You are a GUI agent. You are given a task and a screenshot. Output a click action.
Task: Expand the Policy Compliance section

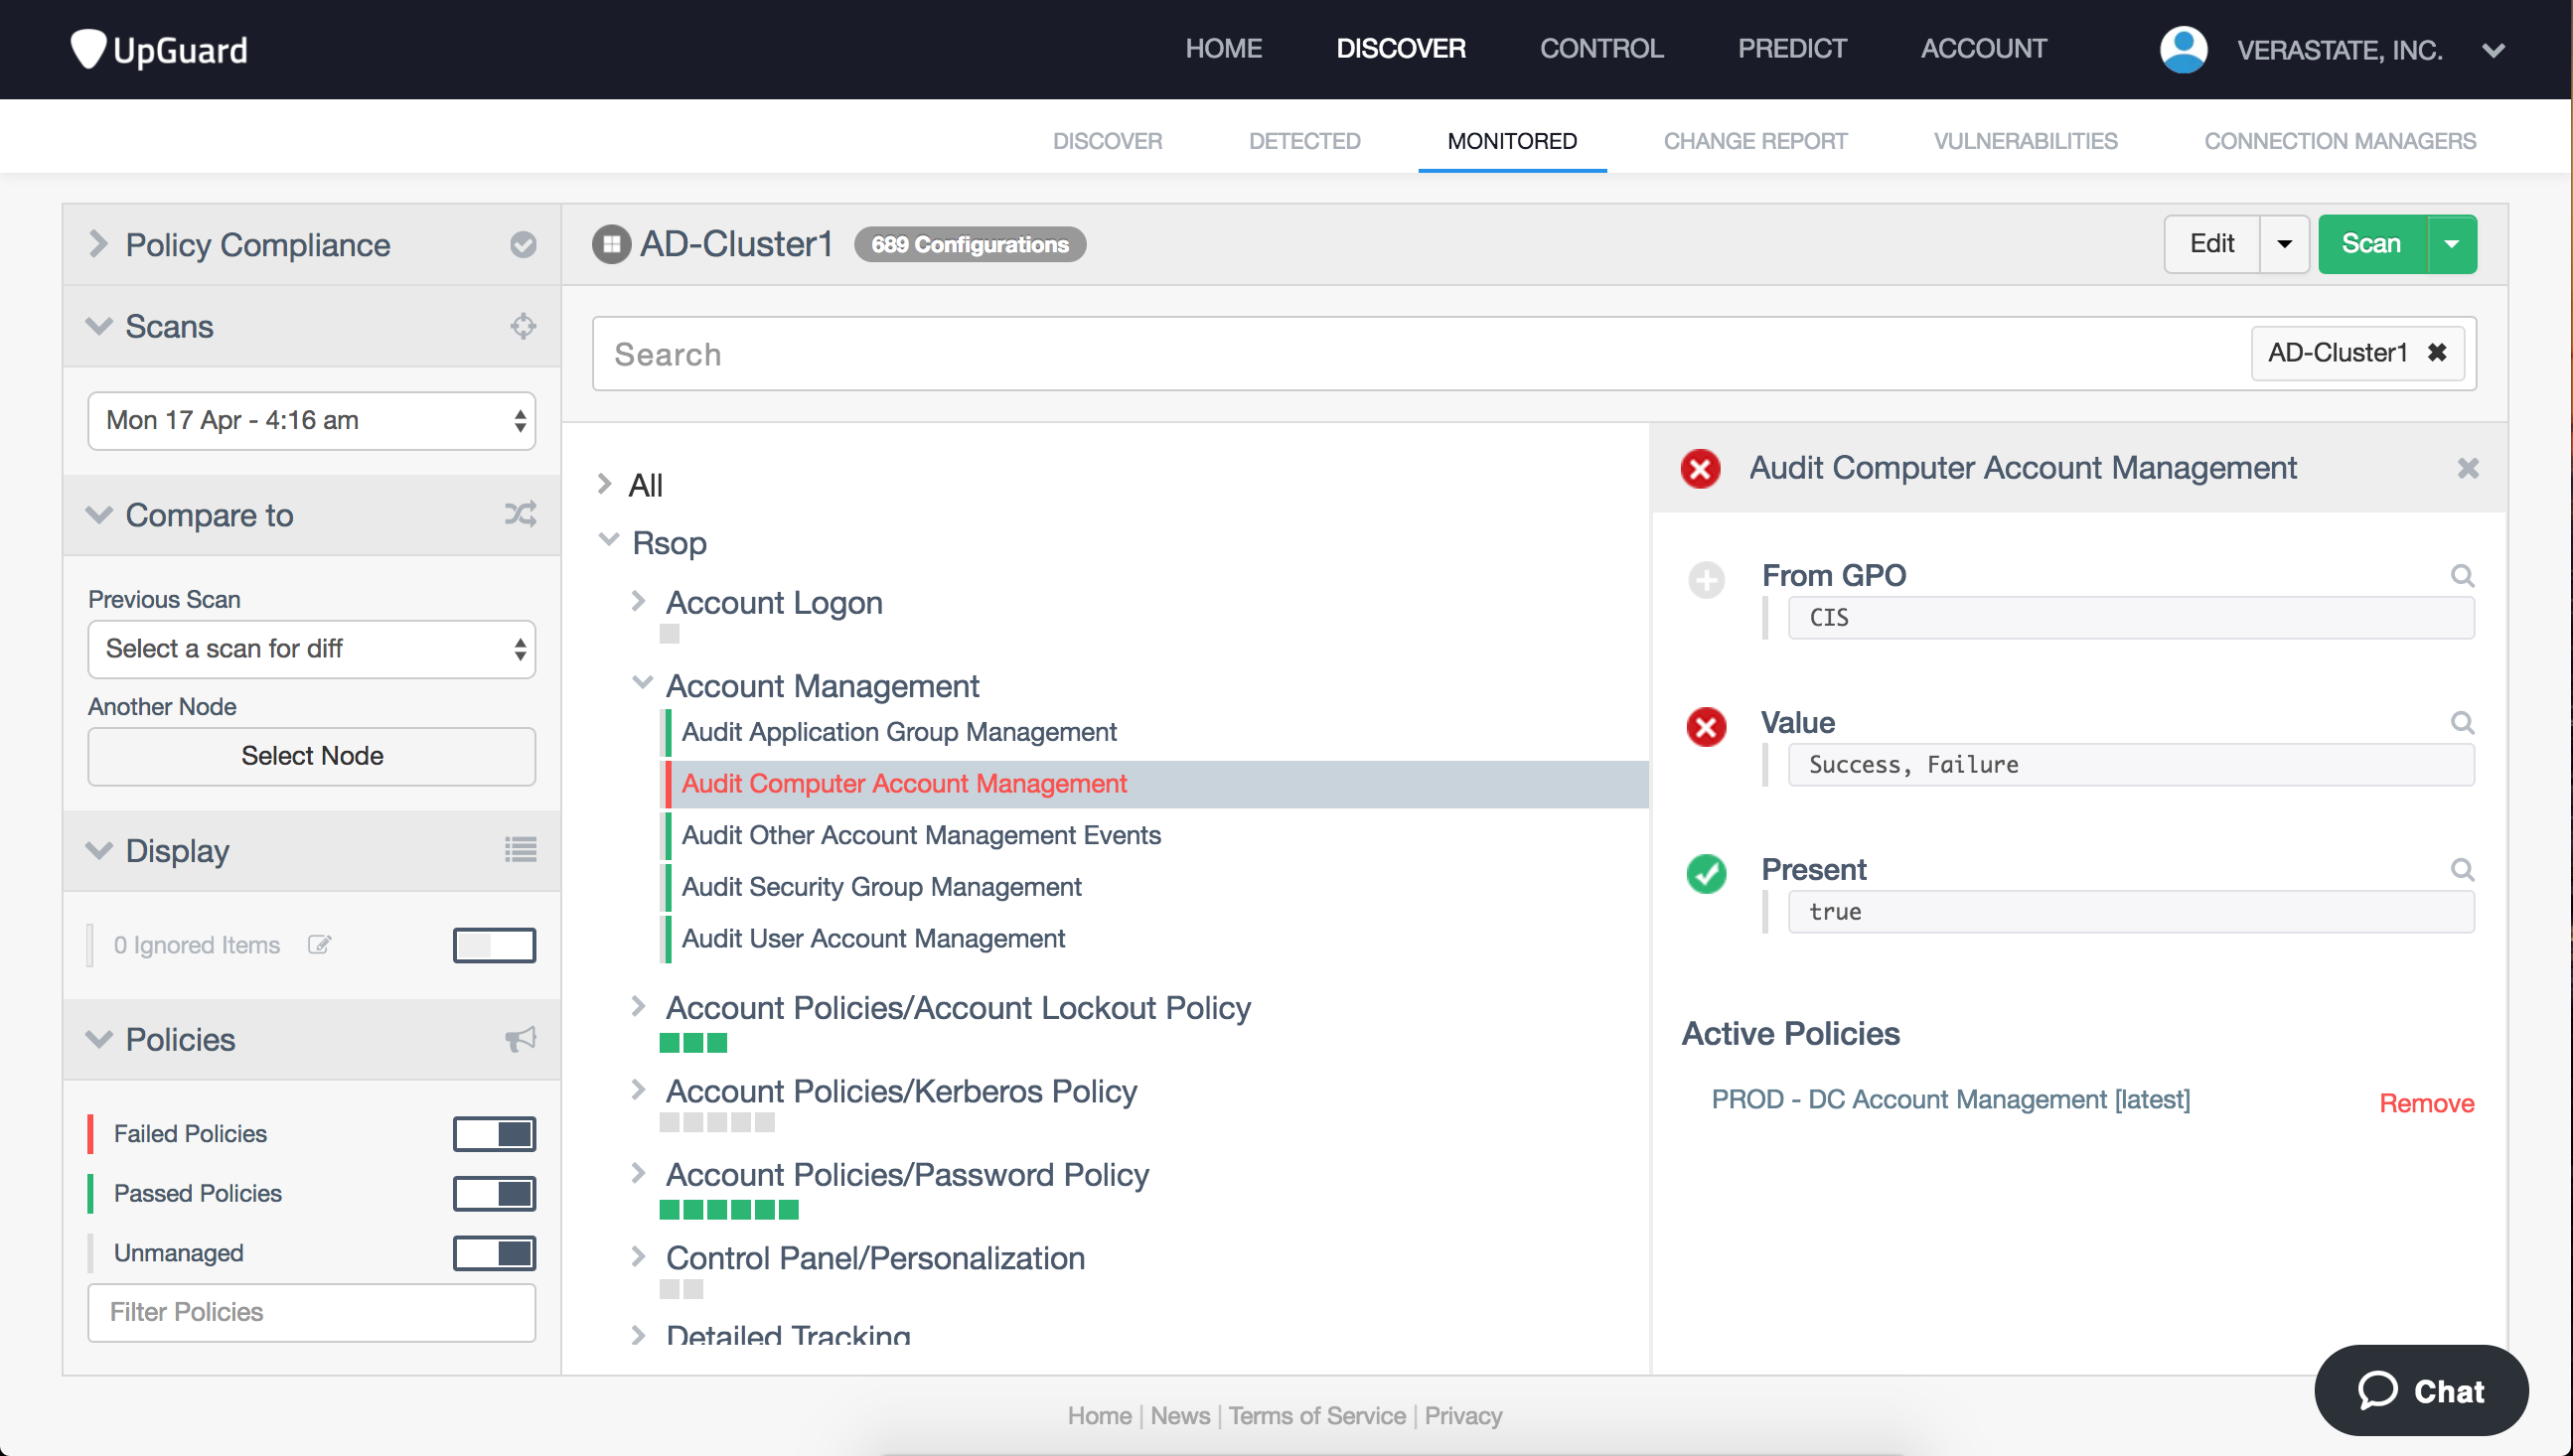[98, 244]
